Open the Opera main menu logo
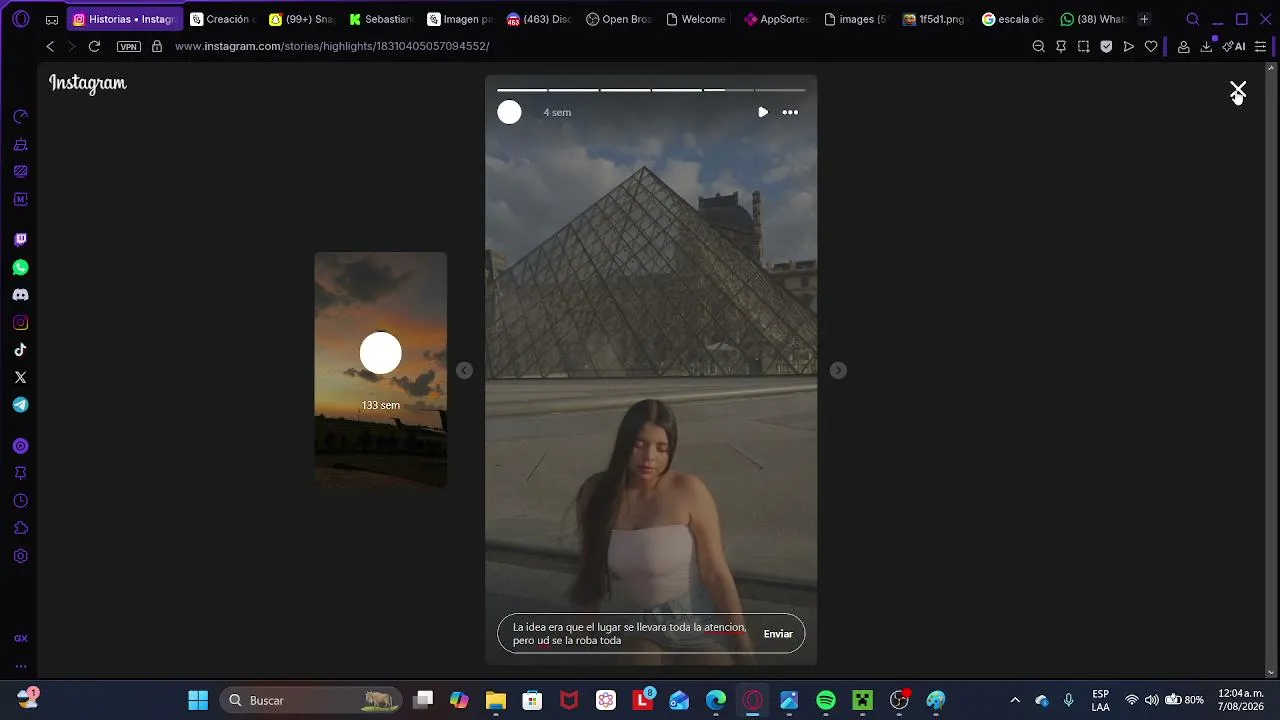The height and width of the screenshot is (720, 1280). coord(20,19)
